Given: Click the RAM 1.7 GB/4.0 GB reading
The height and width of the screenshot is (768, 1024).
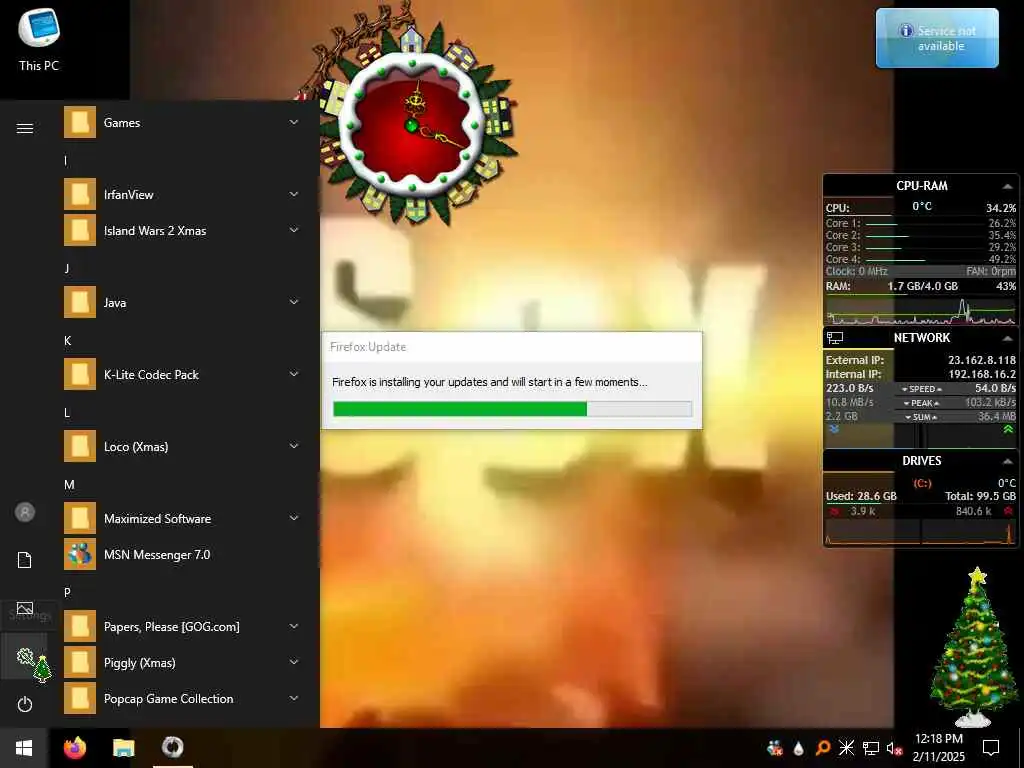Looking at the screenshot, I should coord(922,286).
